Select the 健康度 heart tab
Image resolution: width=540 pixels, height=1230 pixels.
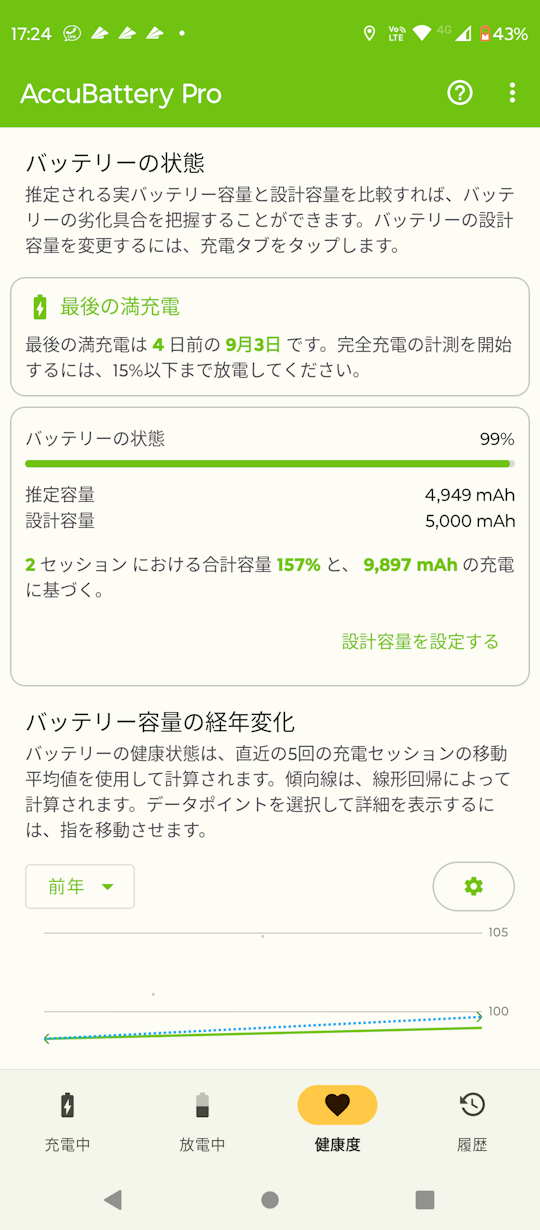pyautogui.click(x=338, y=1122)
